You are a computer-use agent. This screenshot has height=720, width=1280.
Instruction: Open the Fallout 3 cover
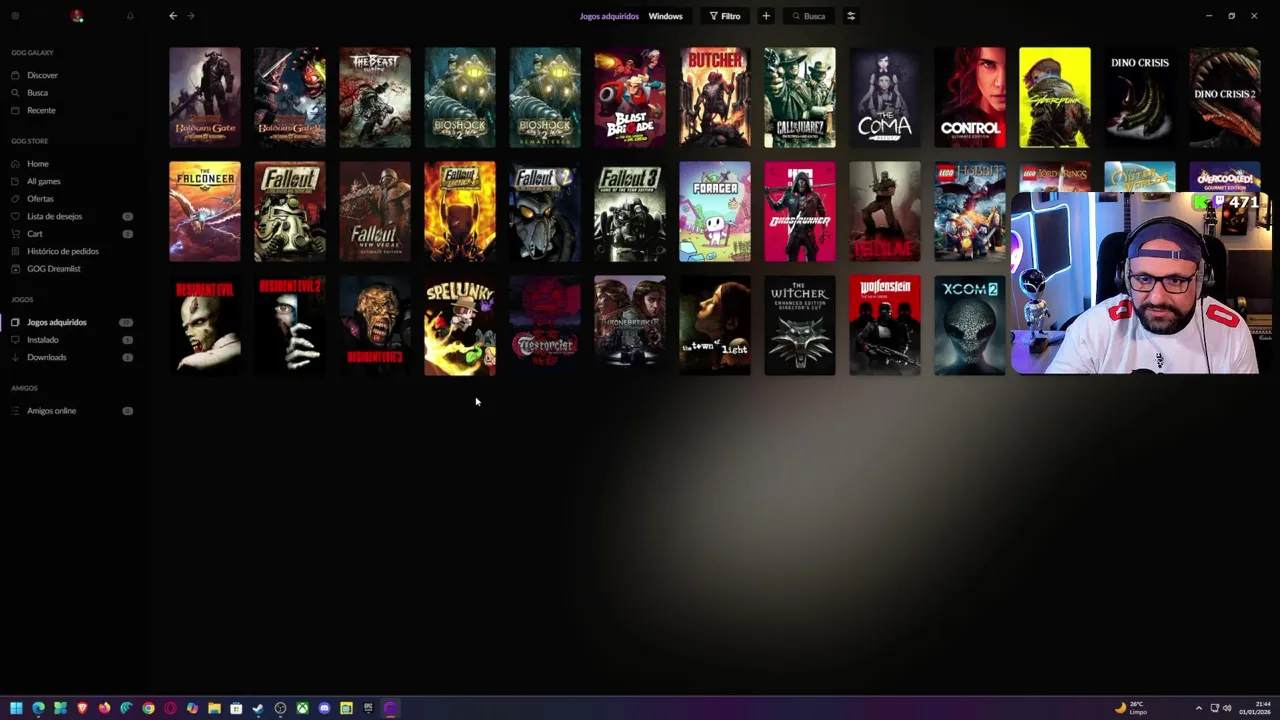pyautogui.click(x=630, y=211)
